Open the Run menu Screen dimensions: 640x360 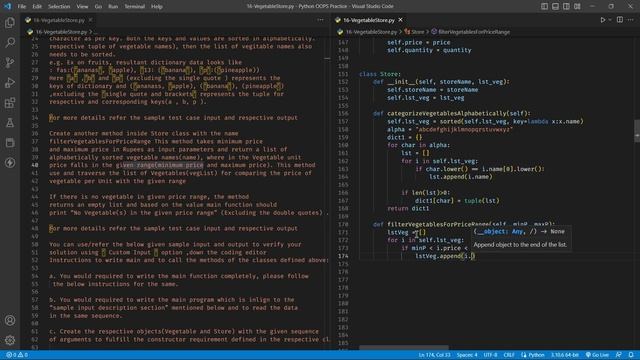tap(113, 6)
